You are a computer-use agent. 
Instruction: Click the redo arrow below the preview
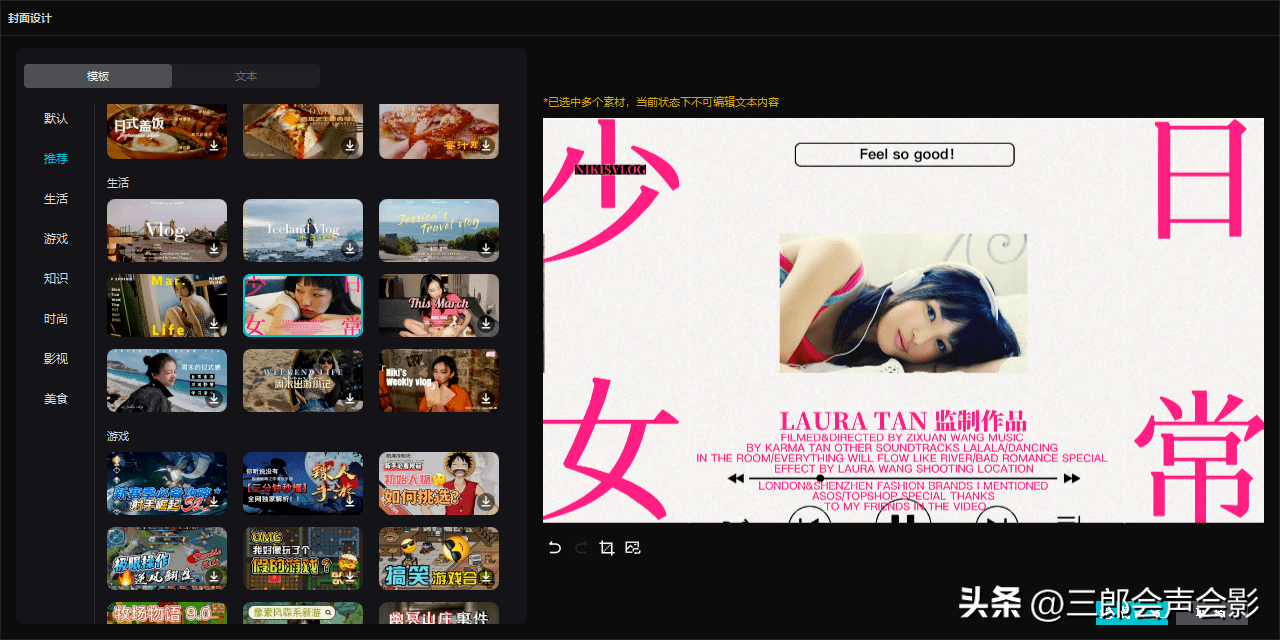pyautogui.click(x=581, y=547)
